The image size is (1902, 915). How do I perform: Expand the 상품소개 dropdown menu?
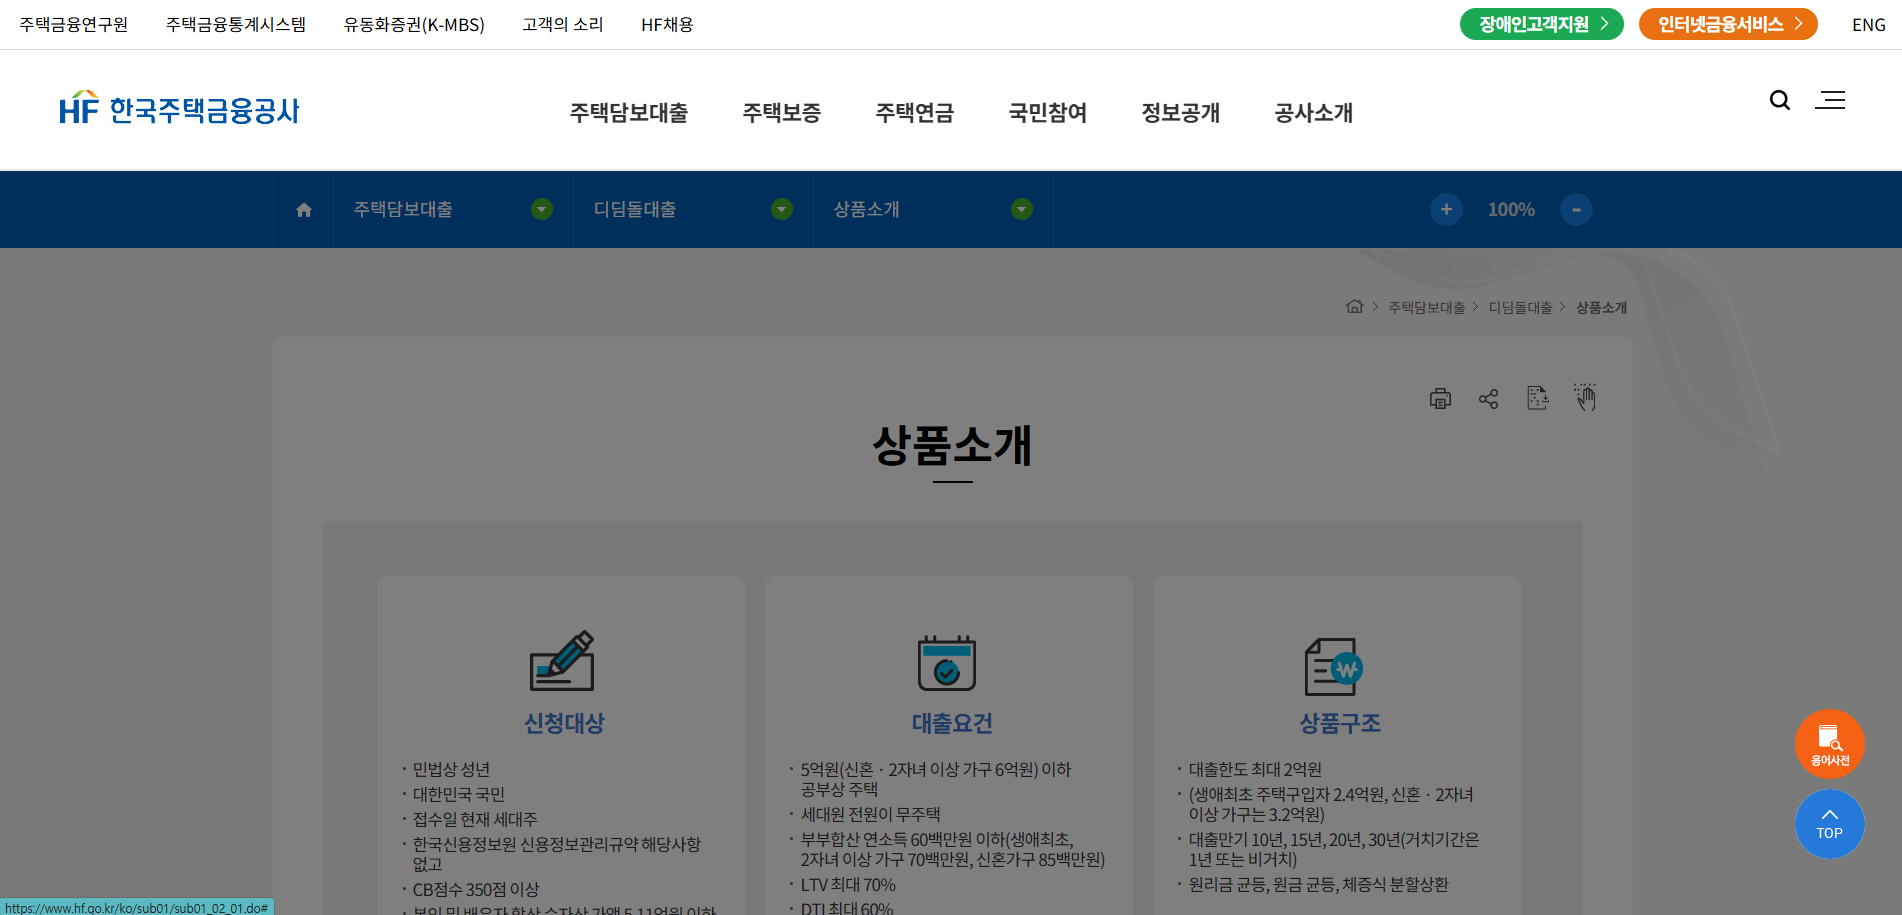(1022, 209)
